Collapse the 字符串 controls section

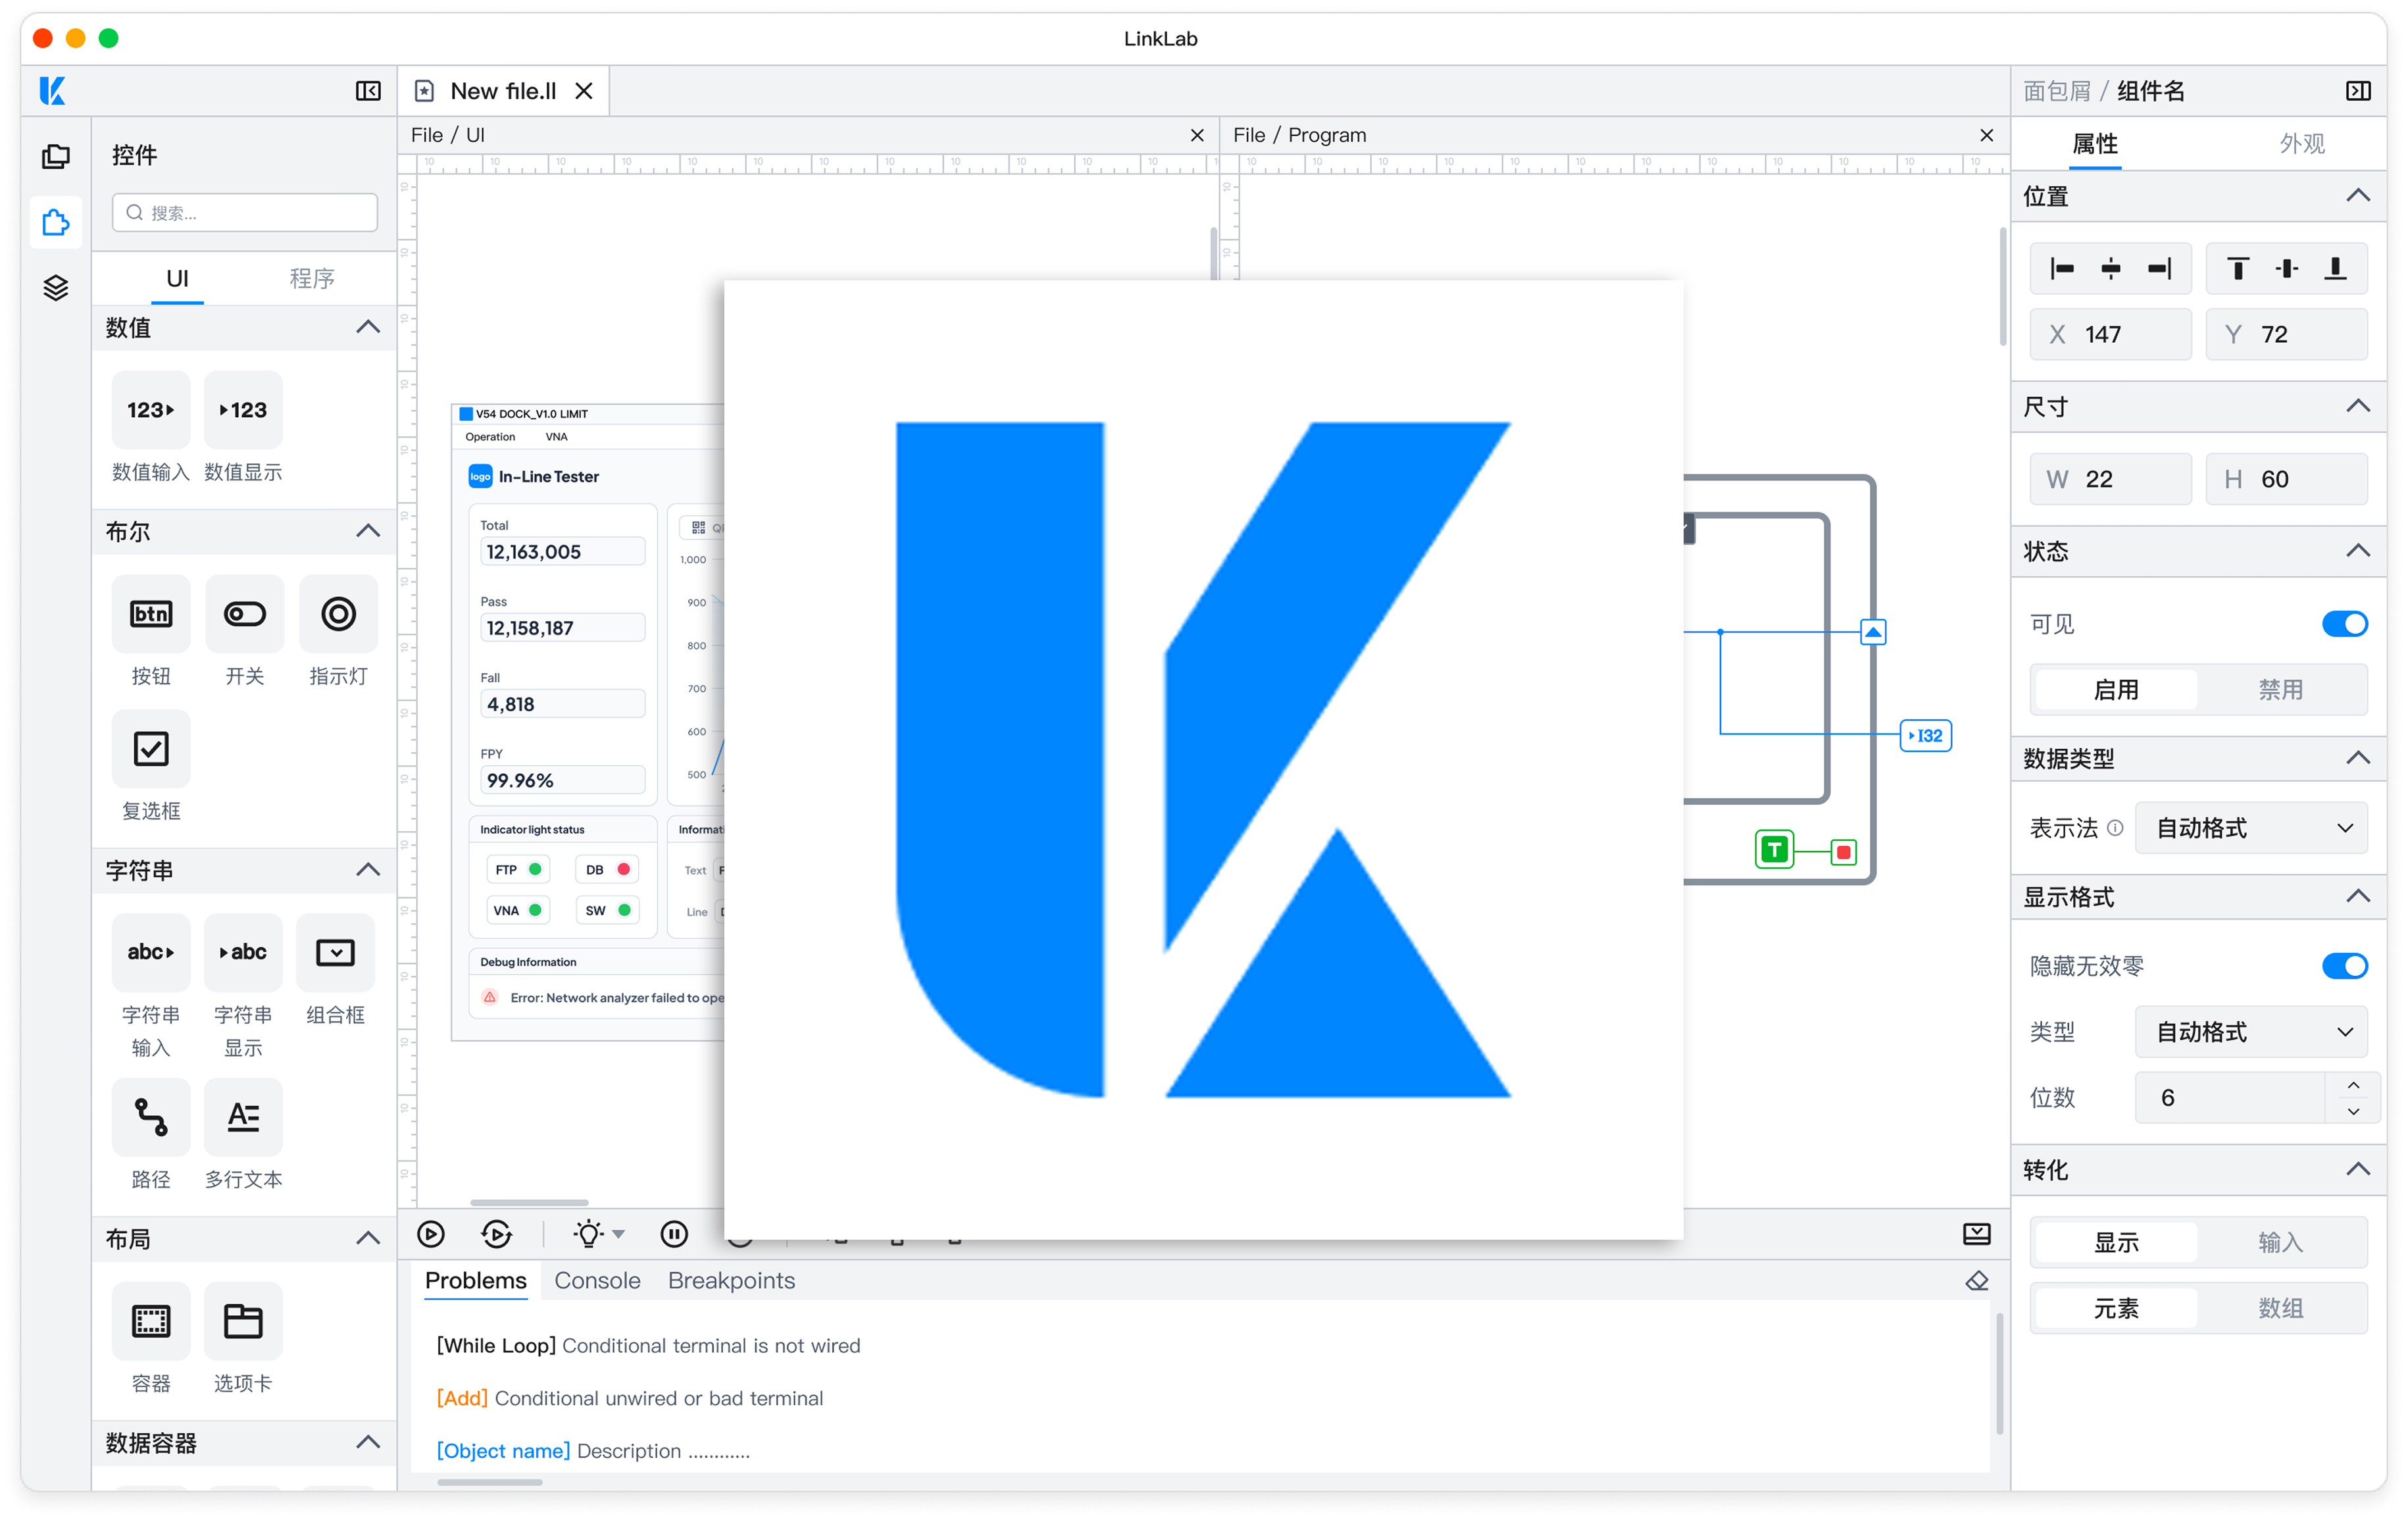(368, 870)
